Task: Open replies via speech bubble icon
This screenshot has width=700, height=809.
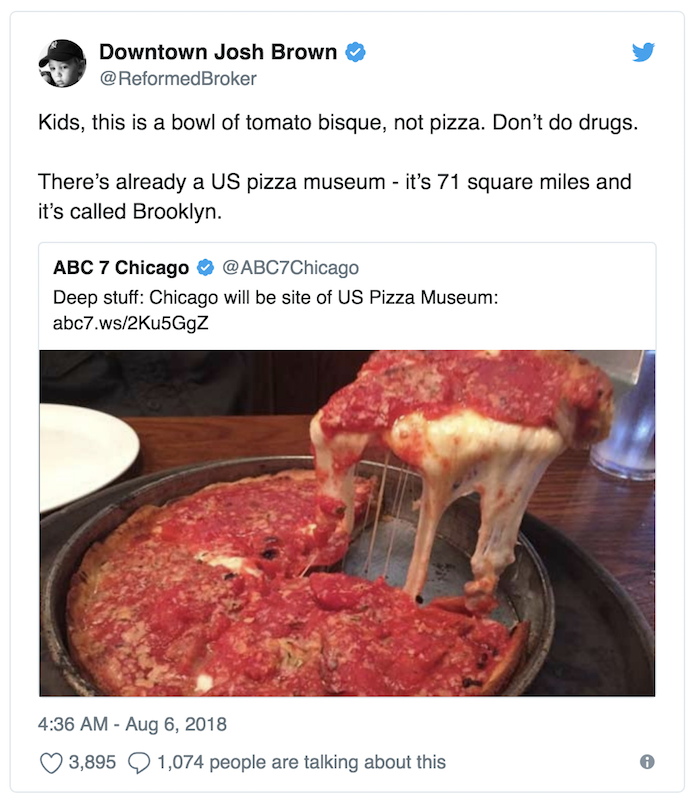Action: (139, 763)
